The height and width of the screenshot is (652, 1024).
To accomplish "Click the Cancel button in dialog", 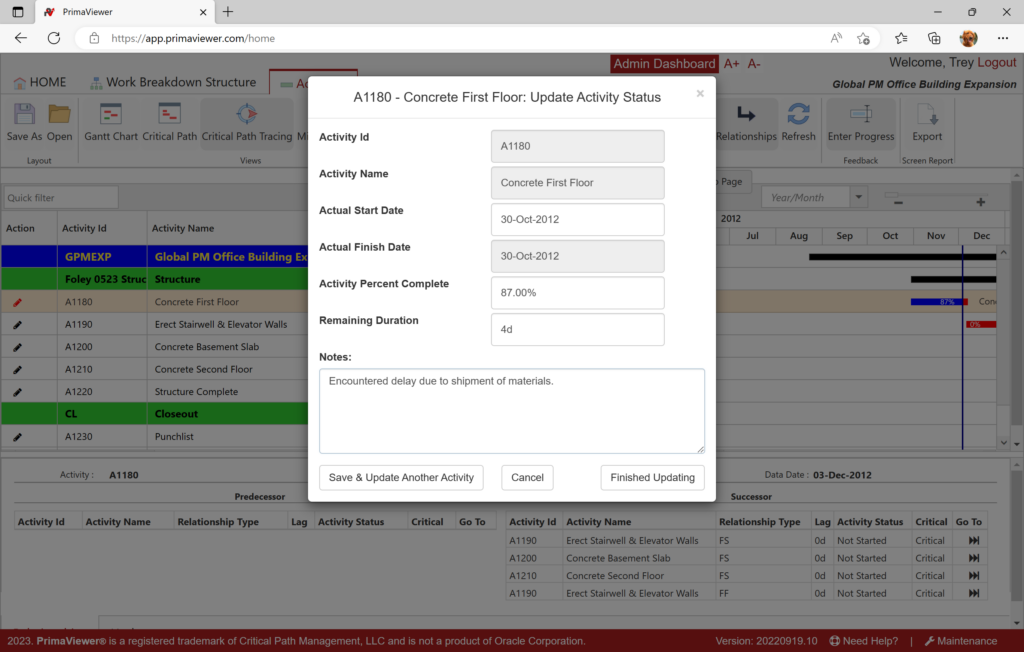I will coord(527,478).
